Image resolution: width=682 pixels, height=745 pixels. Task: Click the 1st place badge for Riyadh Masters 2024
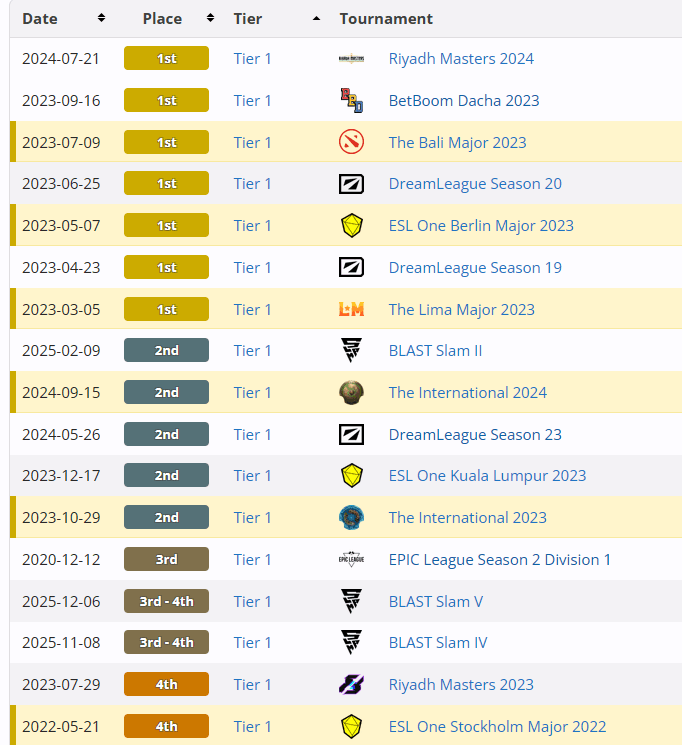point(166,58)
